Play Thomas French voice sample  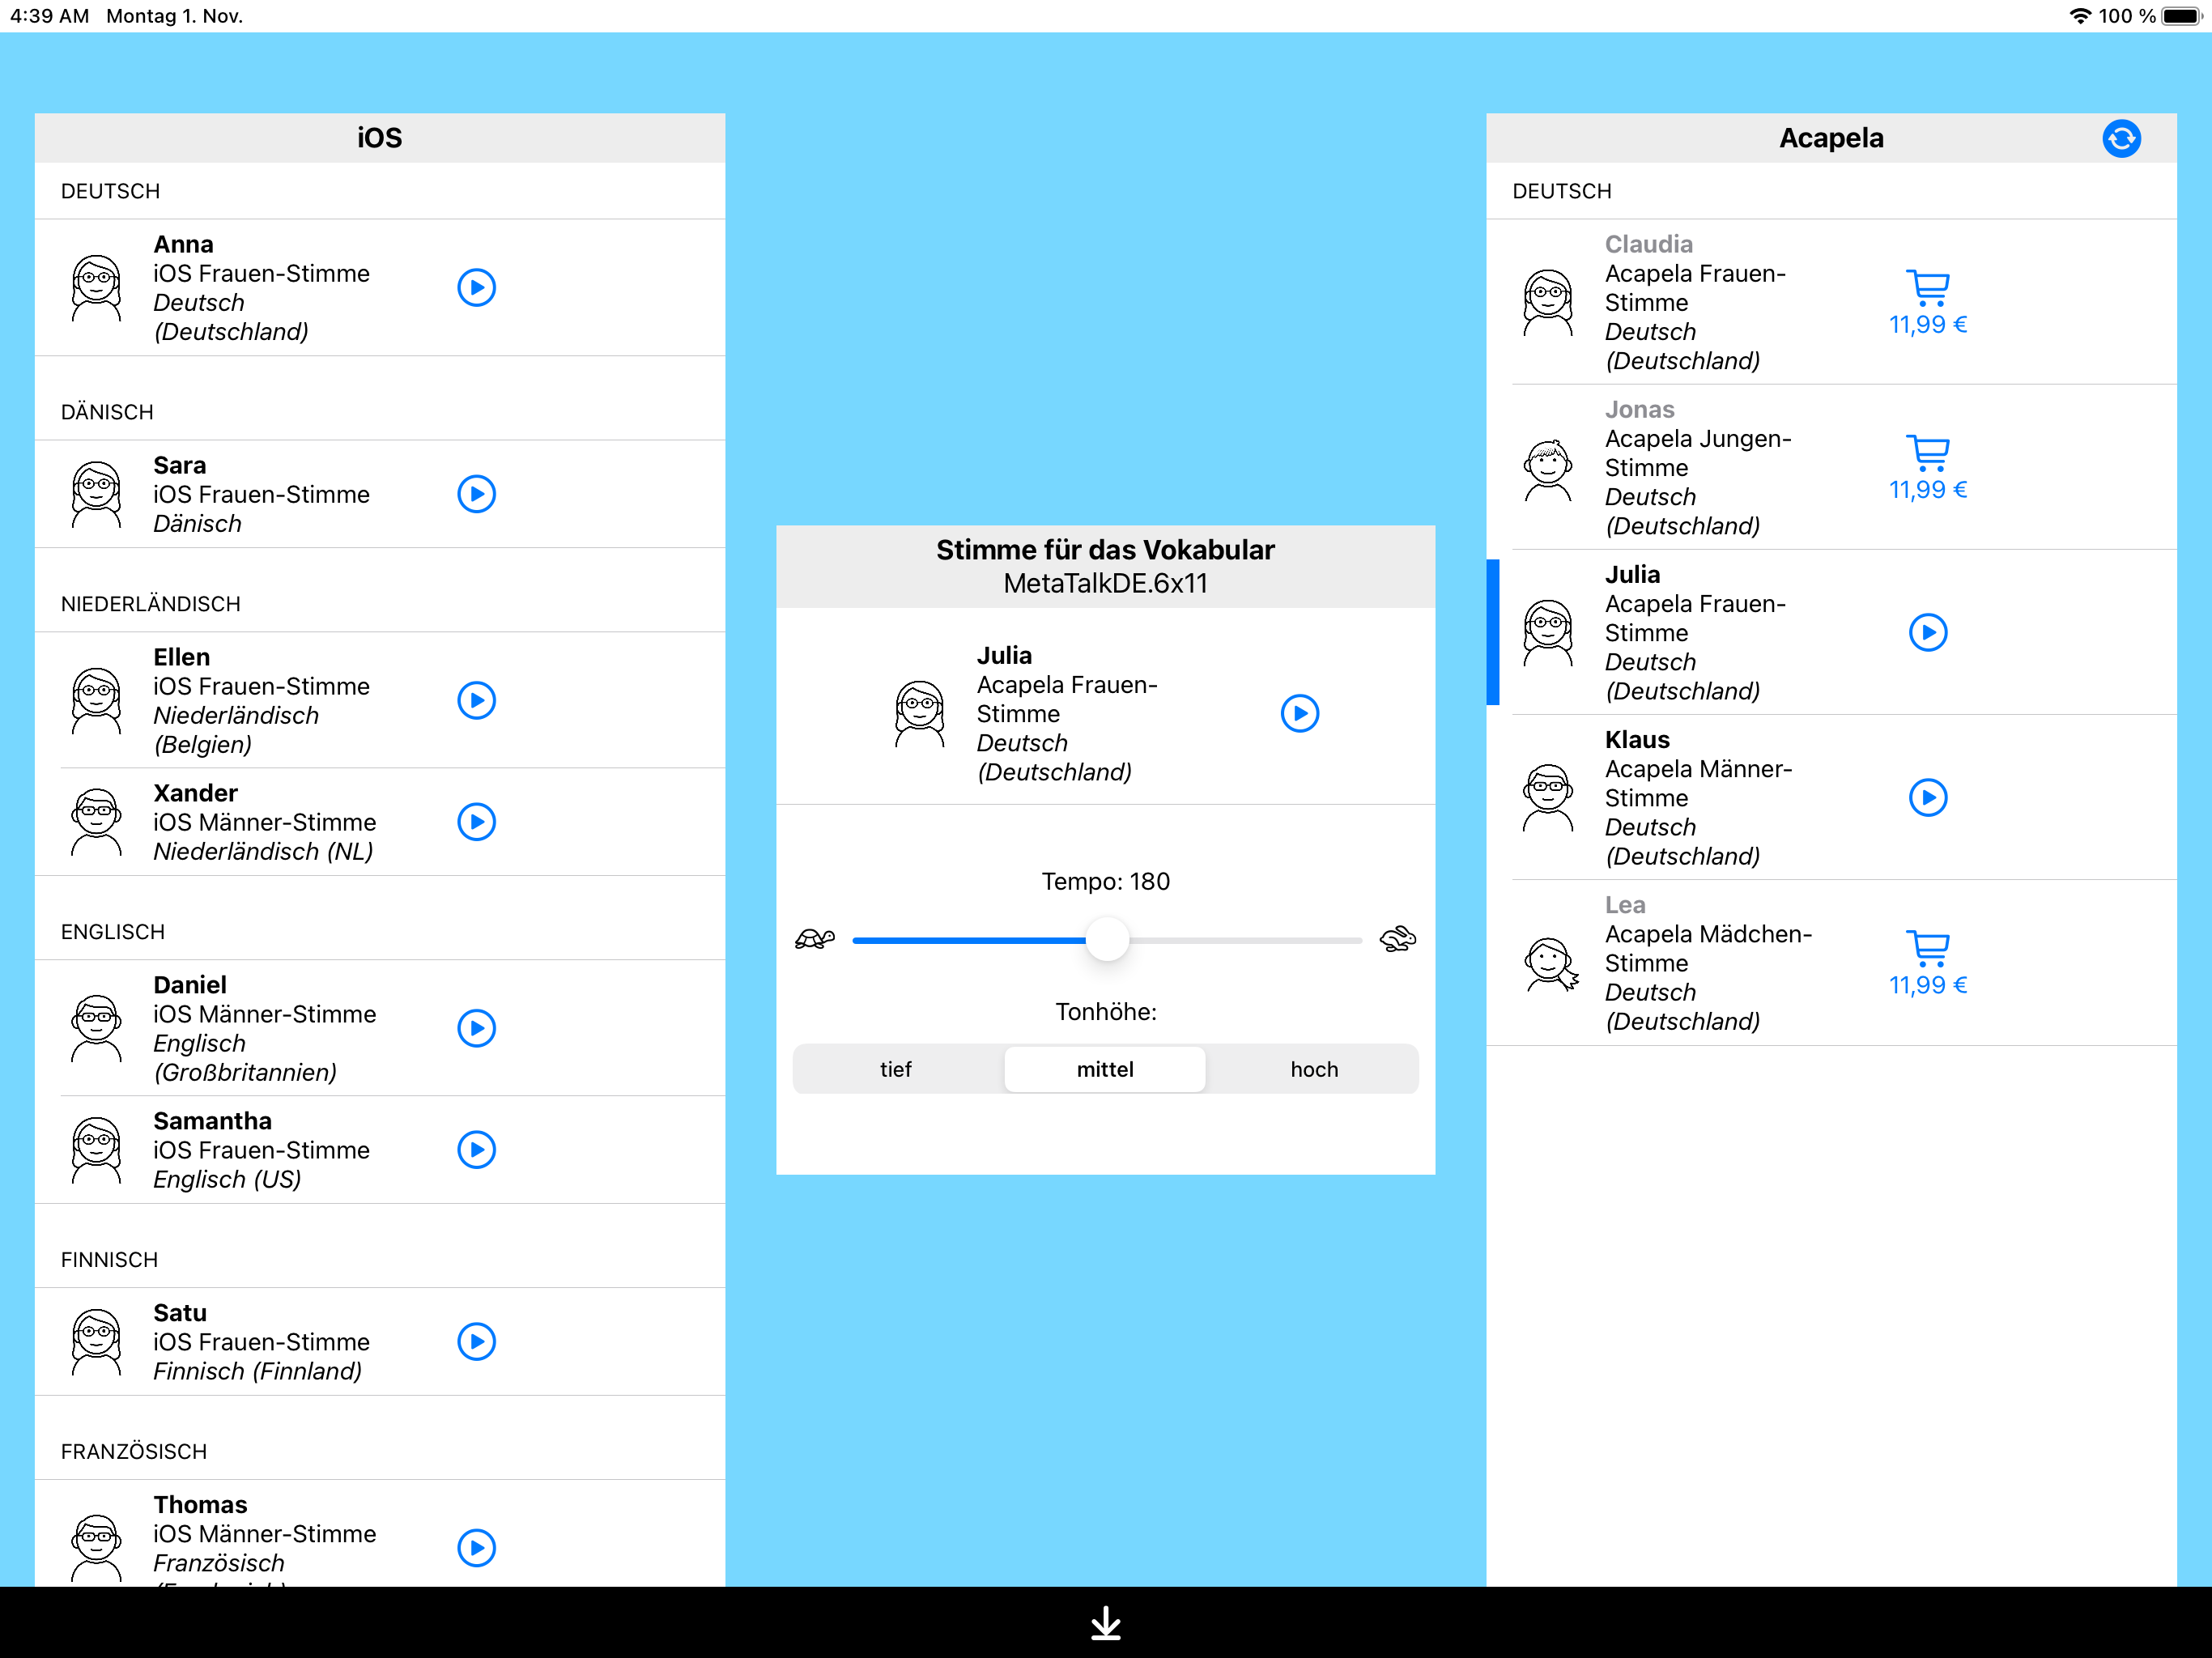(477, 1548)
